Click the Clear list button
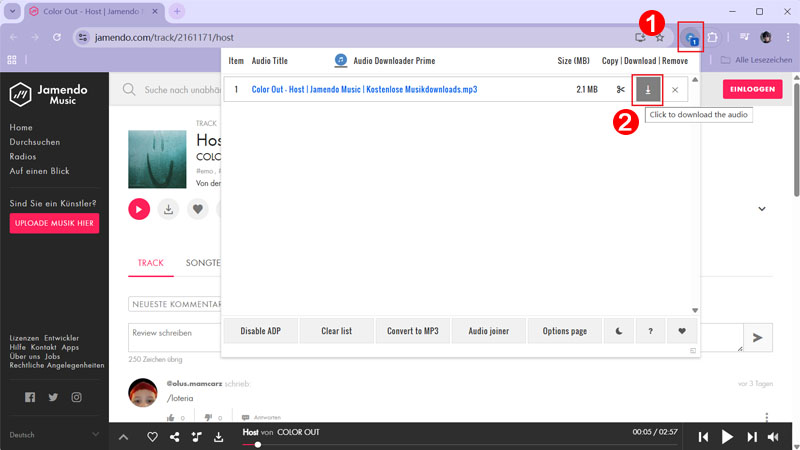Image resolution: width=800 pixels, height=450 pixels. click(337, 331)
